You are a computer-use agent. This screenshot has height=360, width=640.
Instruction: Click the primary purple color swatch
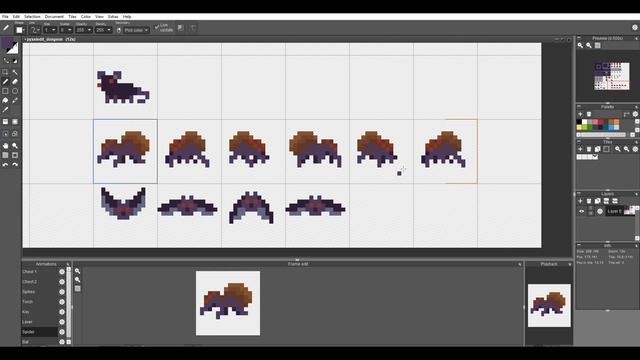tap(7, 43)
